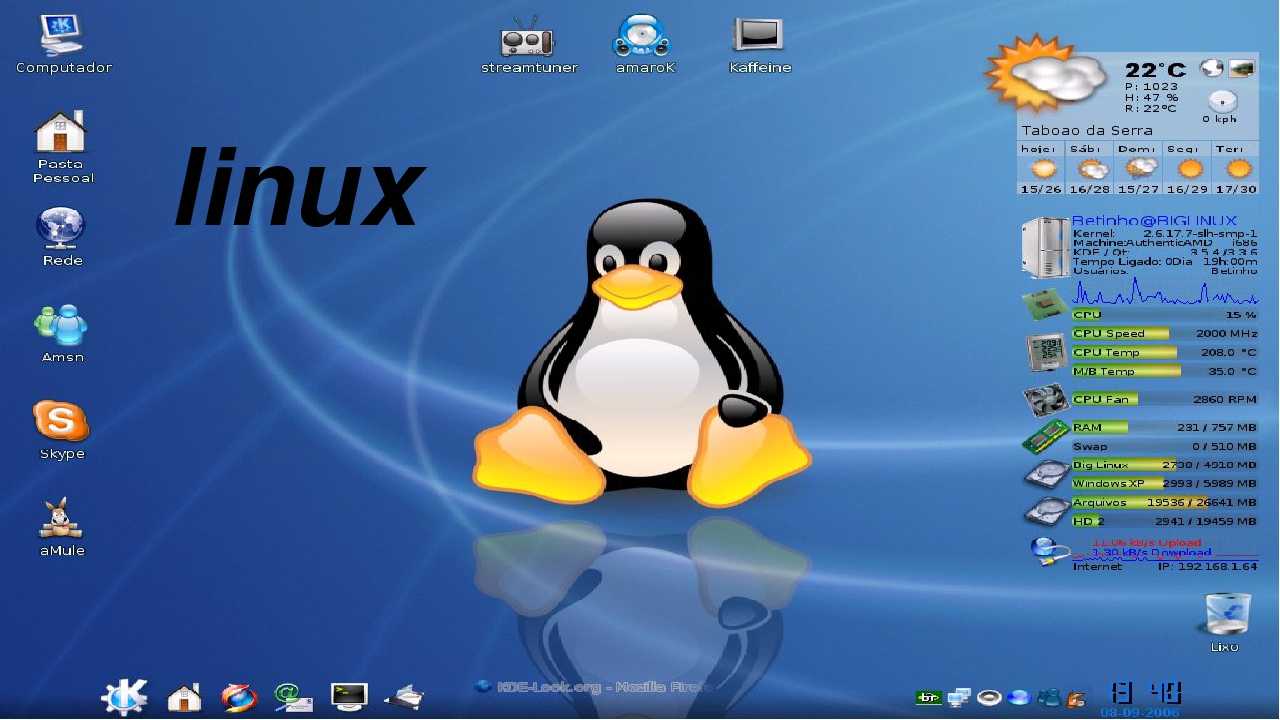Click the Swap 0 / 510 MB row
This screenshot has height=720, width=1280.
pyautogui.click(x=1165, y=447)
